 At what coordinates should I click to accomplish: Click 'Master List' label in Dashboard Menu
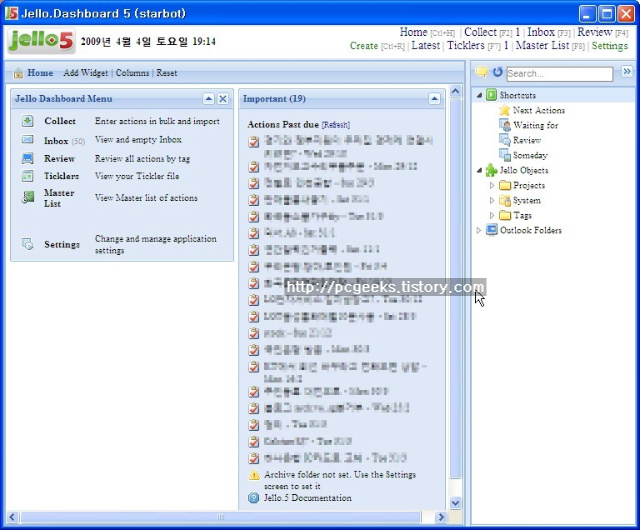click(59, 198)
